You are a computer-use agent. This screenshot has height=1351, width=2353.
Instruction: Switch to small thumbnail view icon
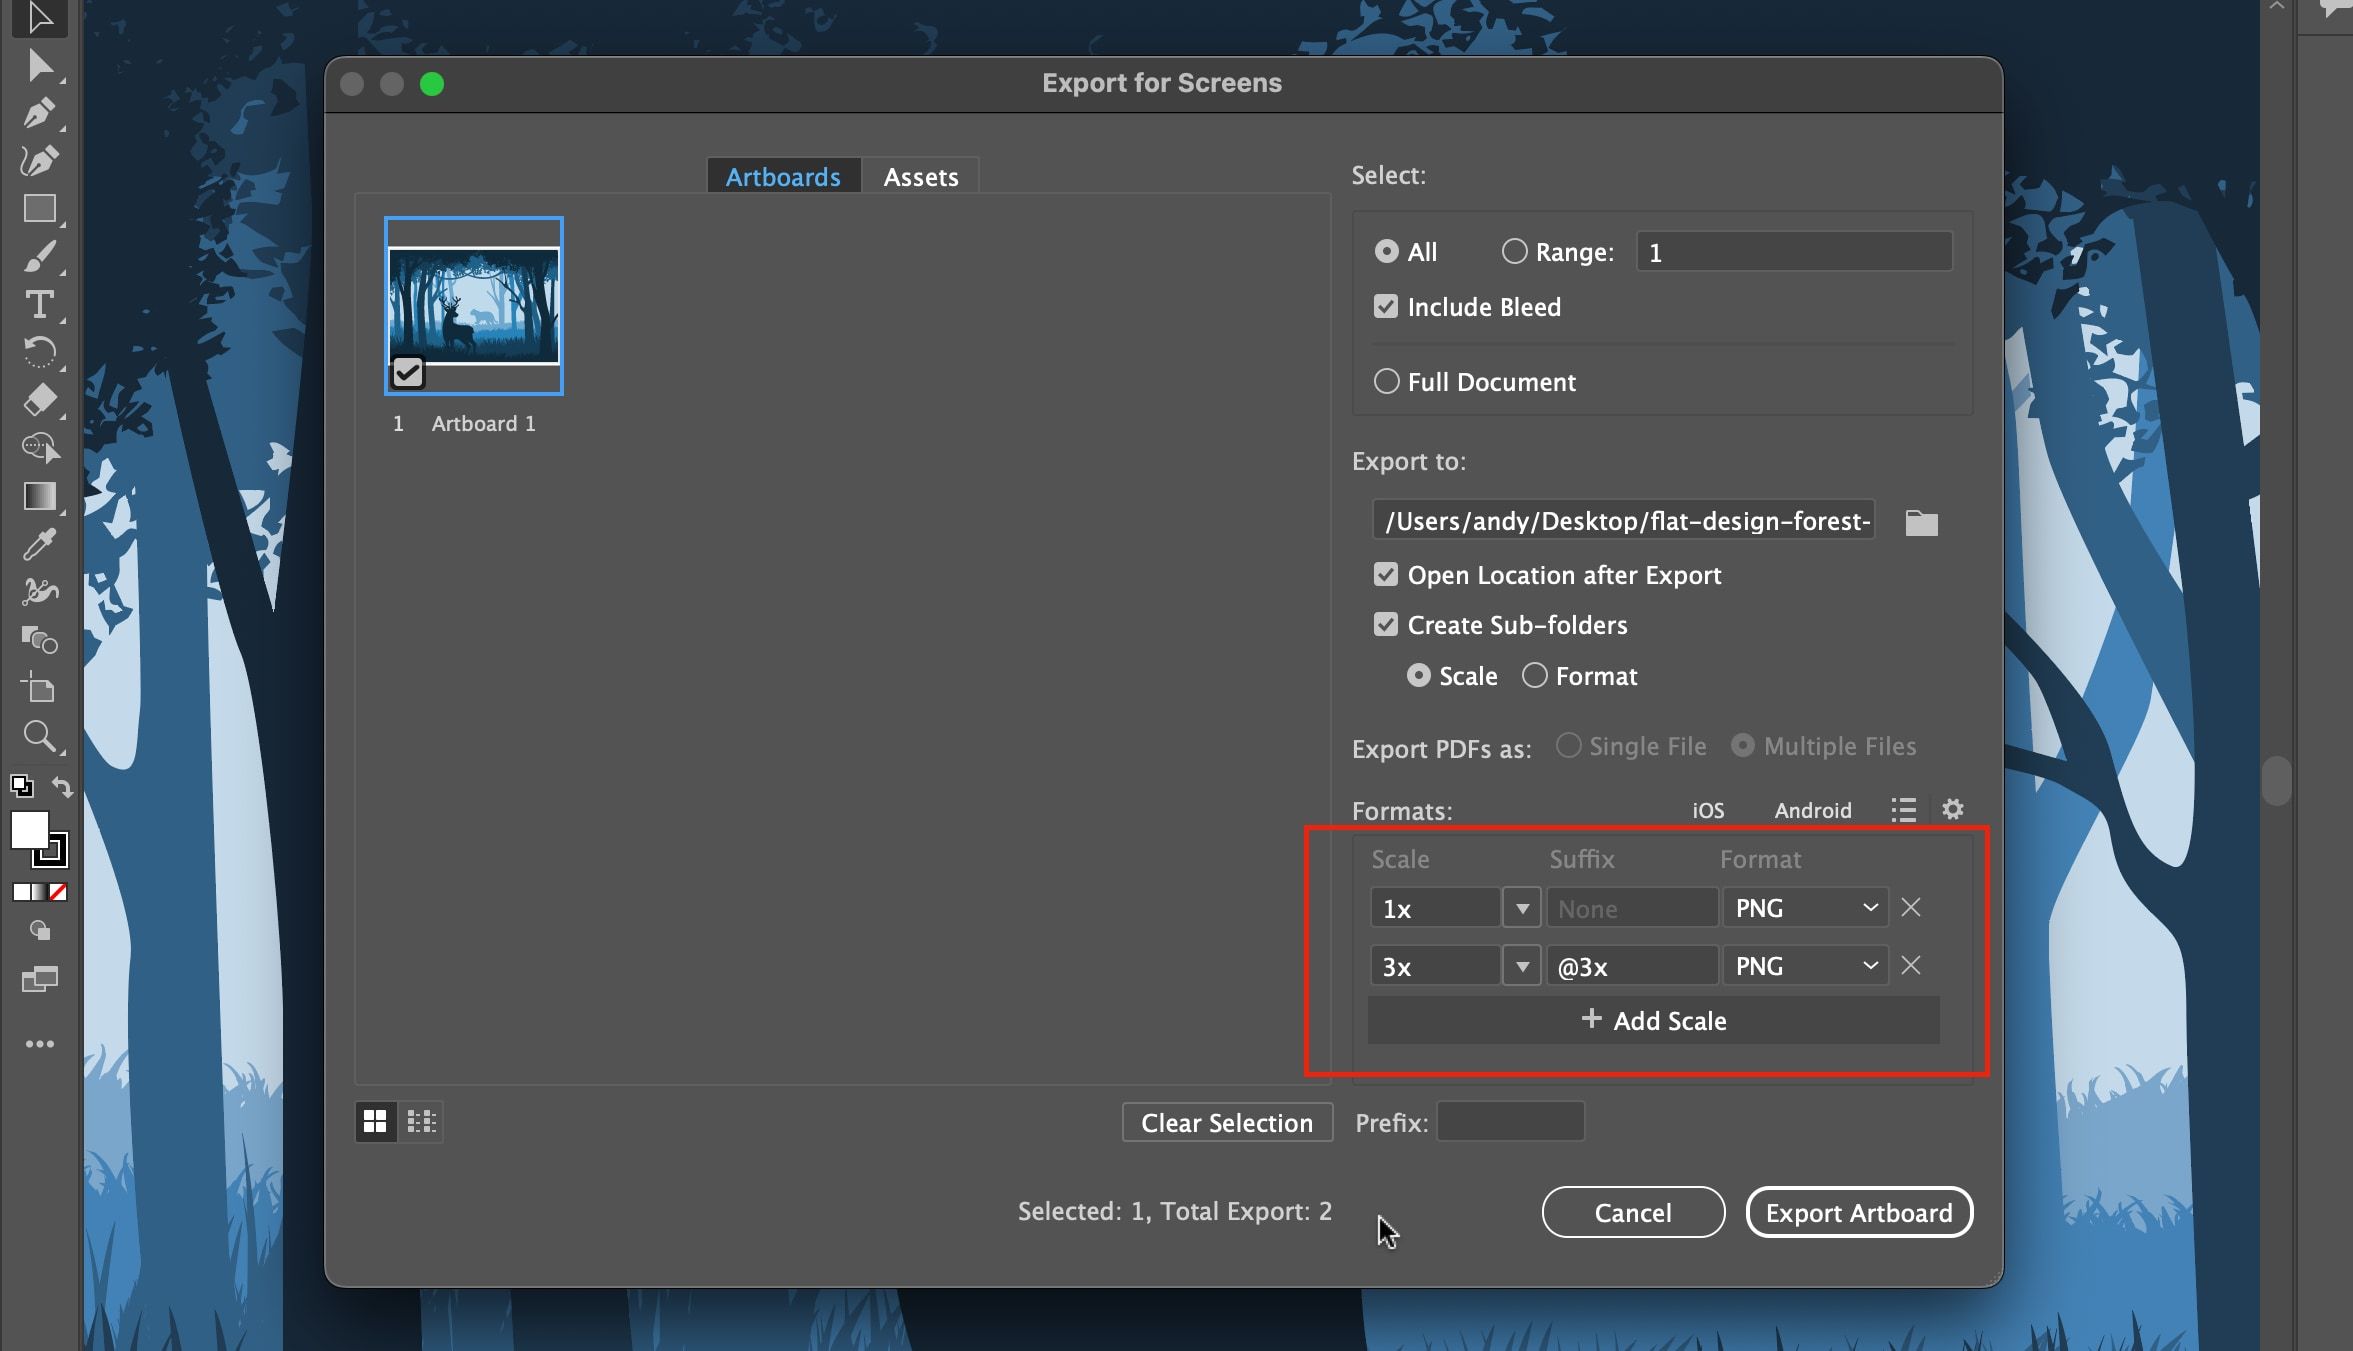422,1122
